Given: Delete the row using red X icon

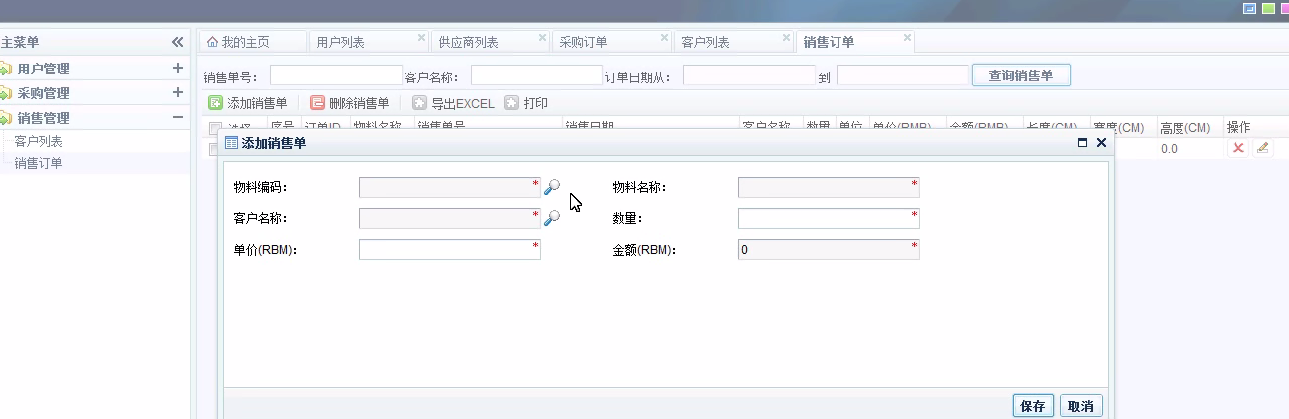Looking at the screenshot, I should (x=1238, y=148).
